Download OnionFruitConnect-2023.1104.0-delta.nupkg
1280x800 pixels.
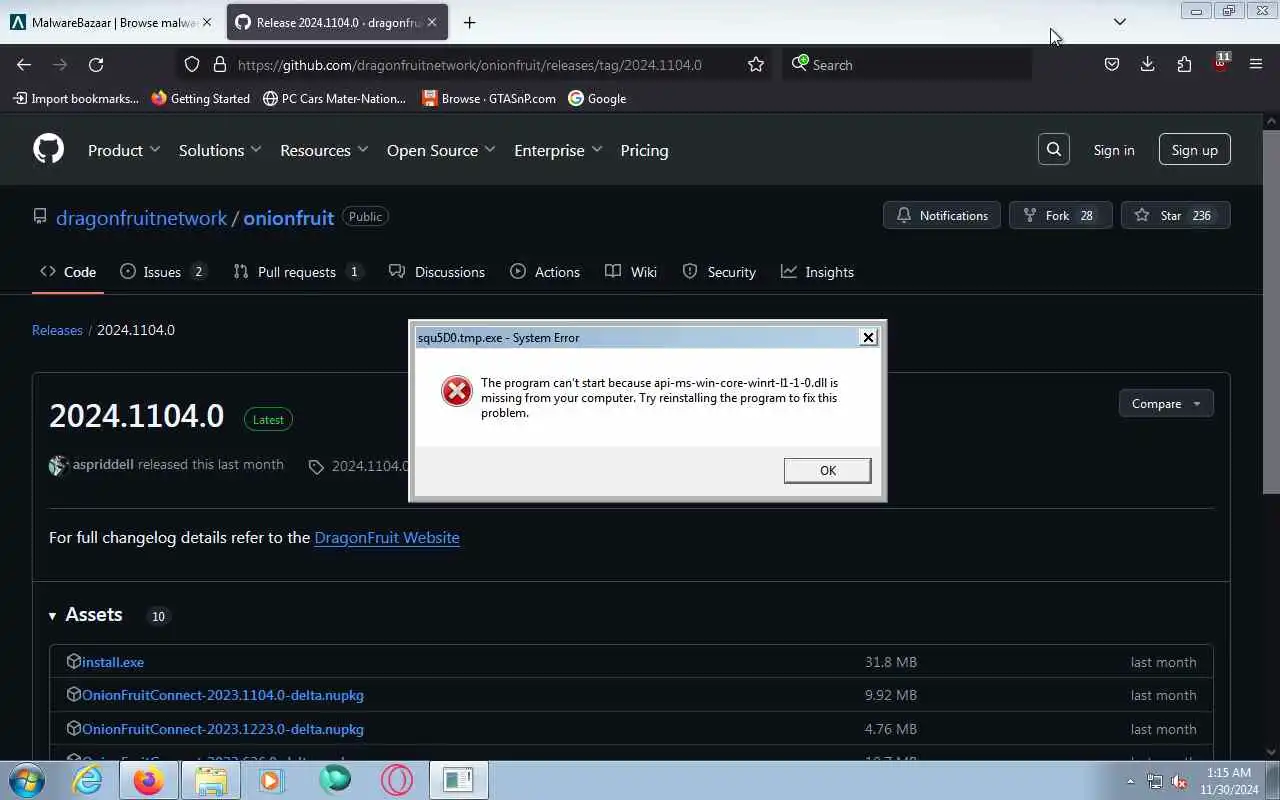click(x=222, y=695)
